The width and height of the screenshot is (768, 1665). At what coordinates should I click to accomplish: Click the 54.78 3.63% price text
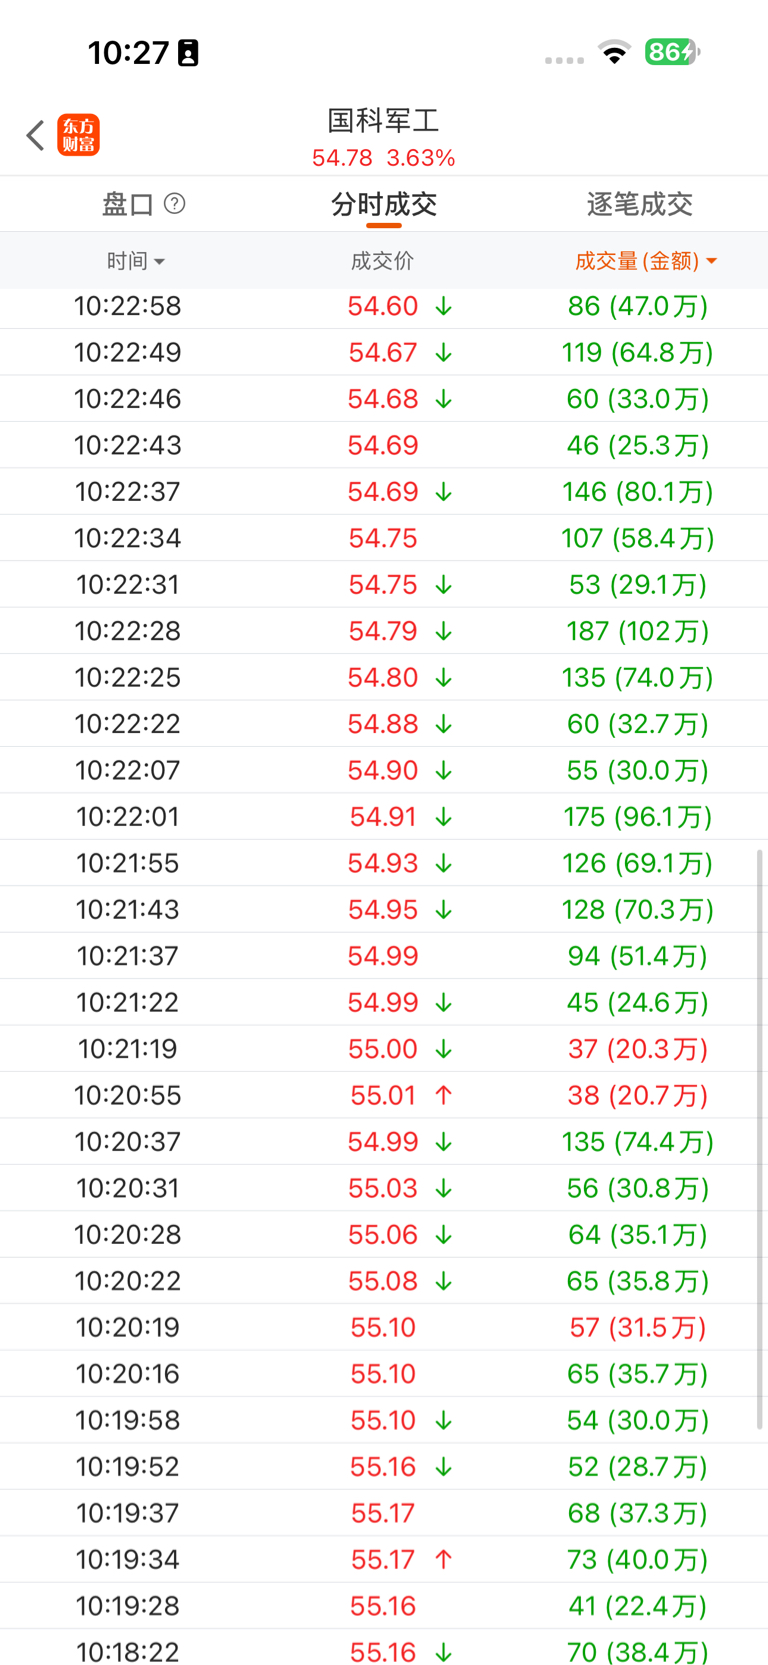[x=384, y=158]
